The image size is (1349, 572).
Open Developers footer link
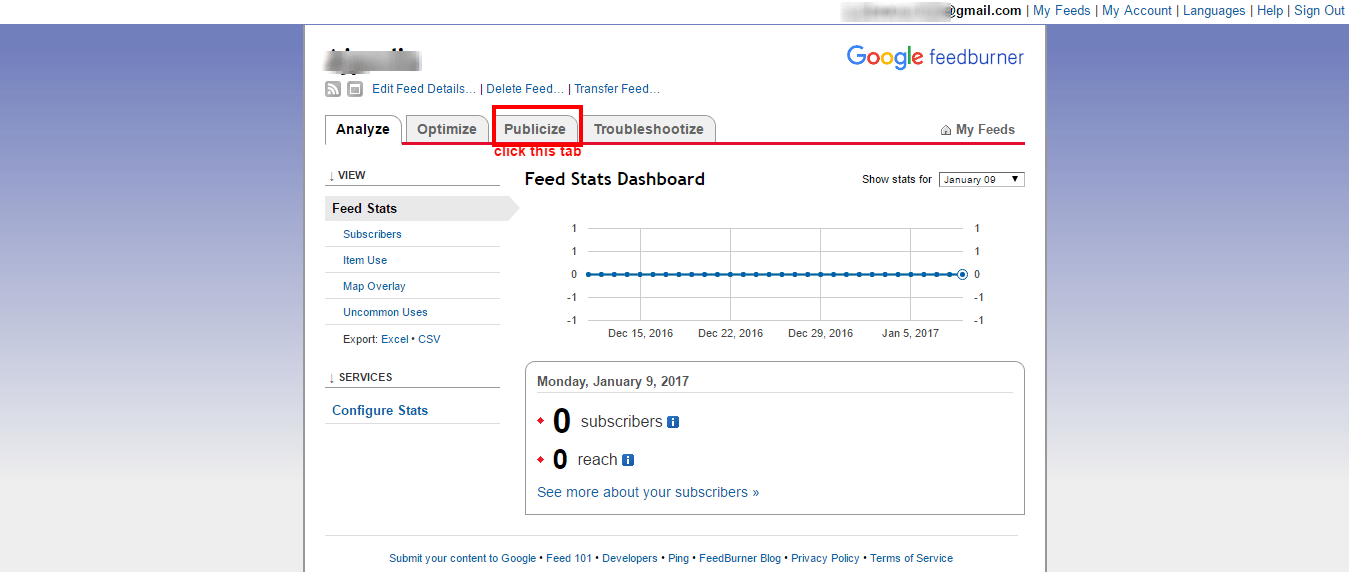630,558
